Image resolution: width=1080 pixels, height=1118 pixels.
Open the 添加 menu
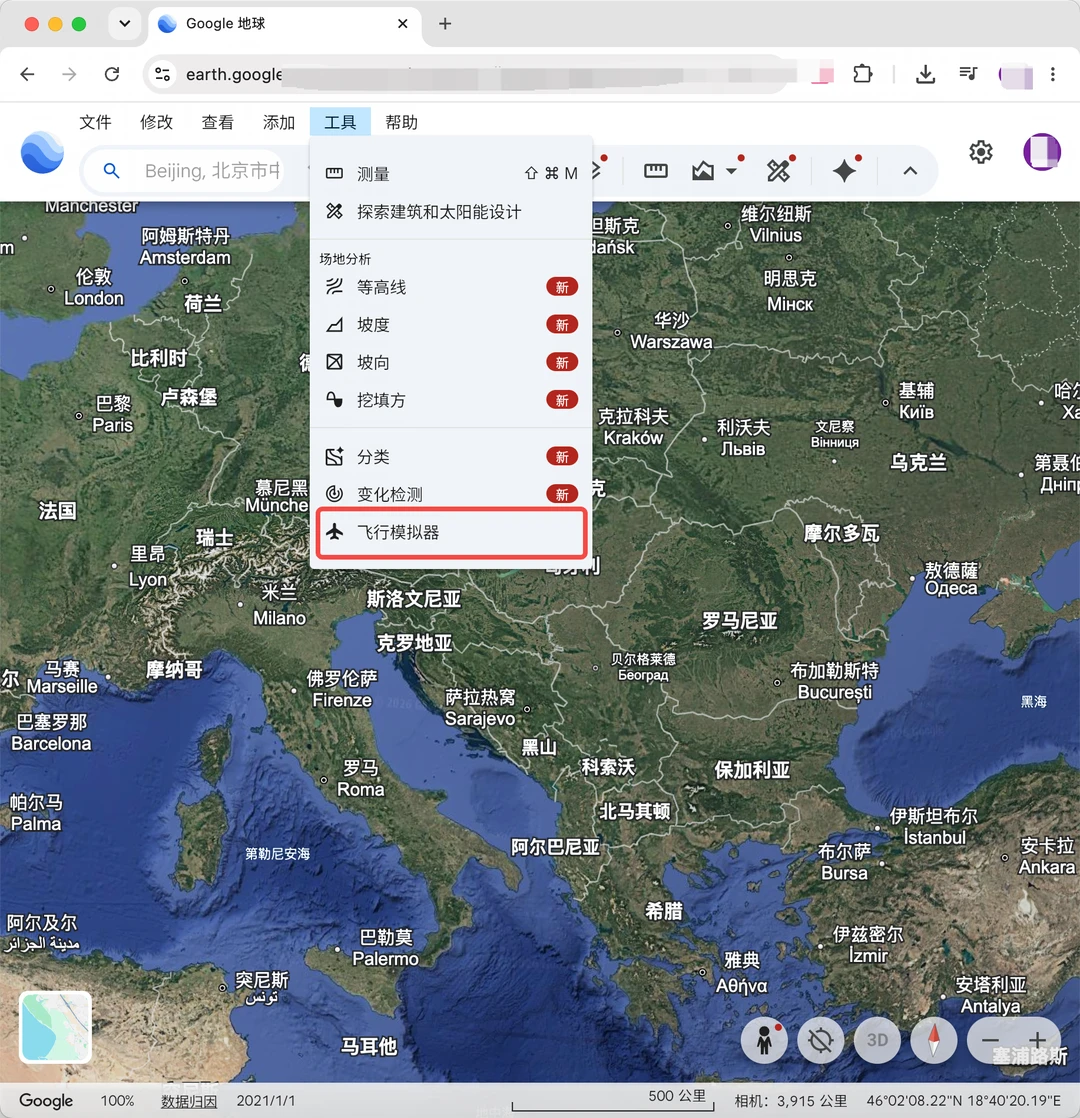[279, 122]
